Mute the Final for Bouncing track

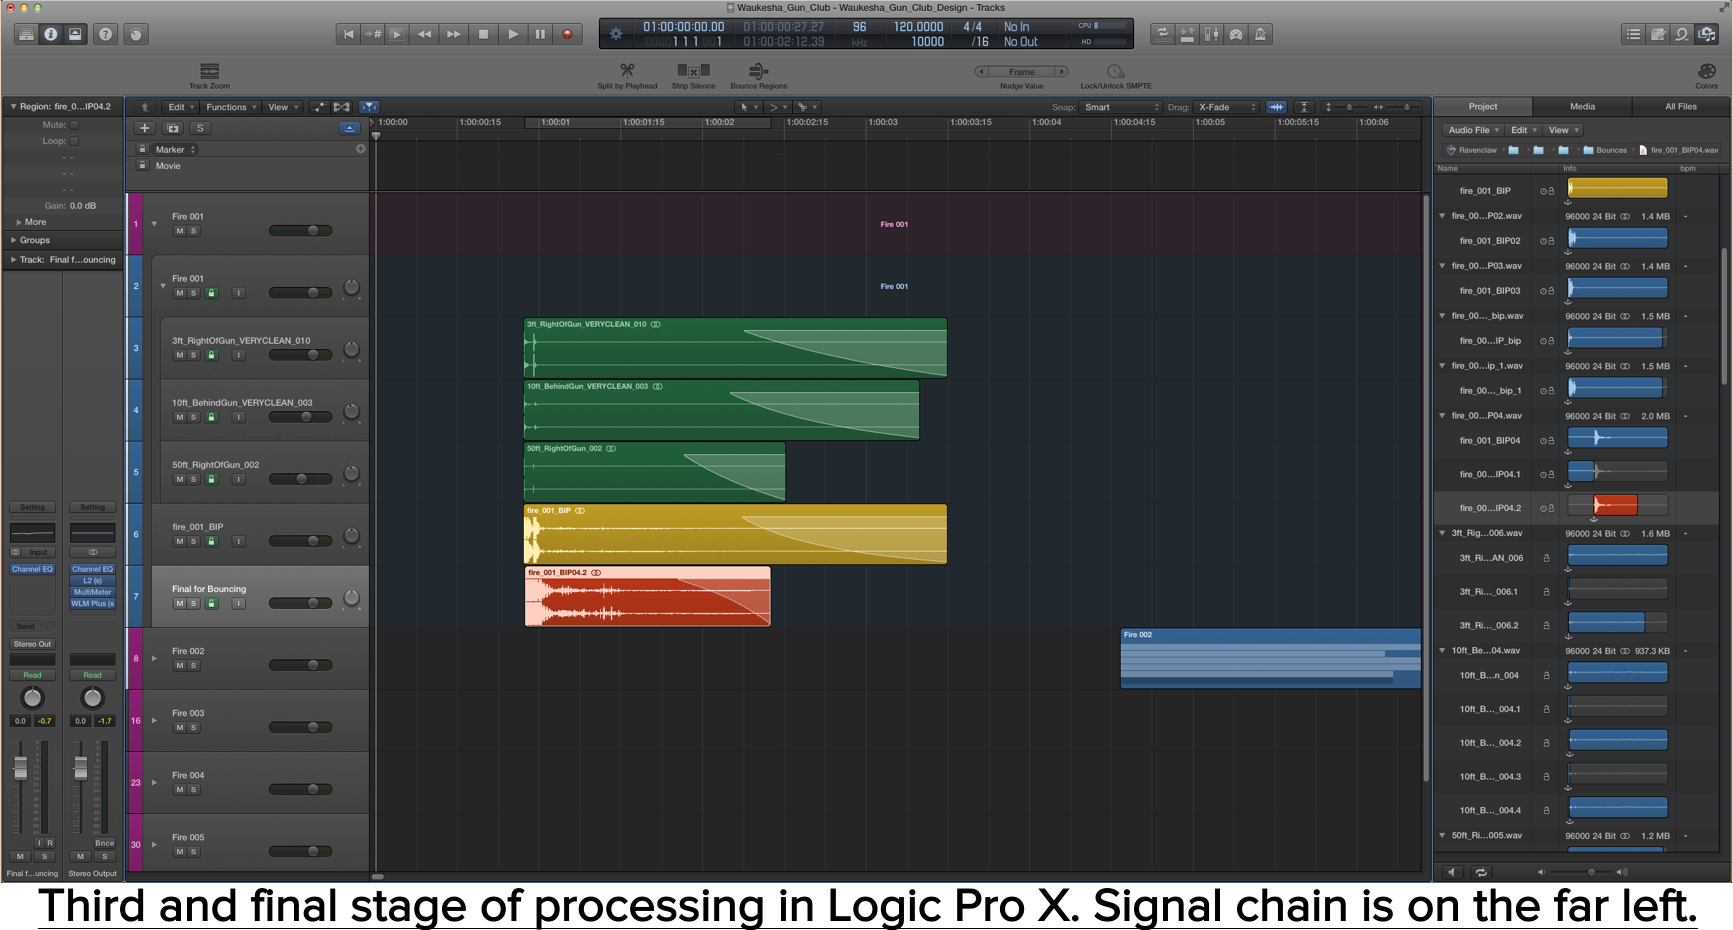click(180, 603)
